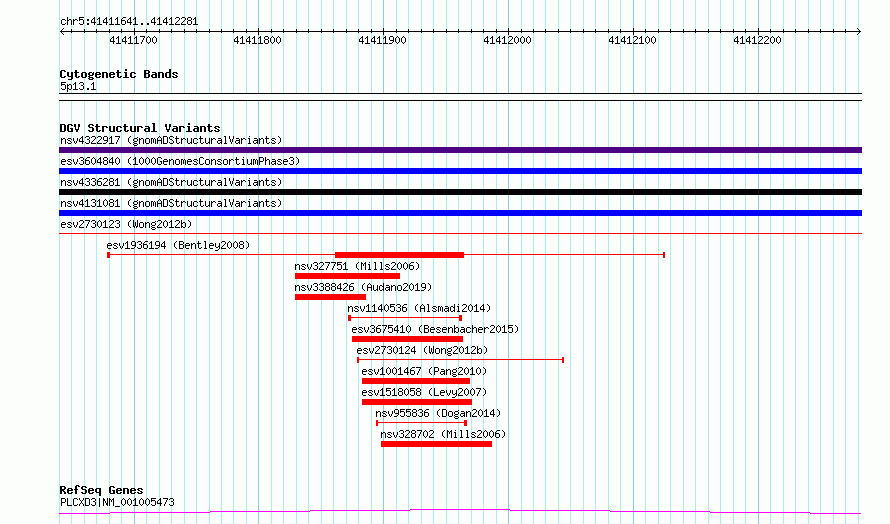Click the blue esv3604840 variant bar
The width and height of the screenshot is (890, 524).
point(460,171)
